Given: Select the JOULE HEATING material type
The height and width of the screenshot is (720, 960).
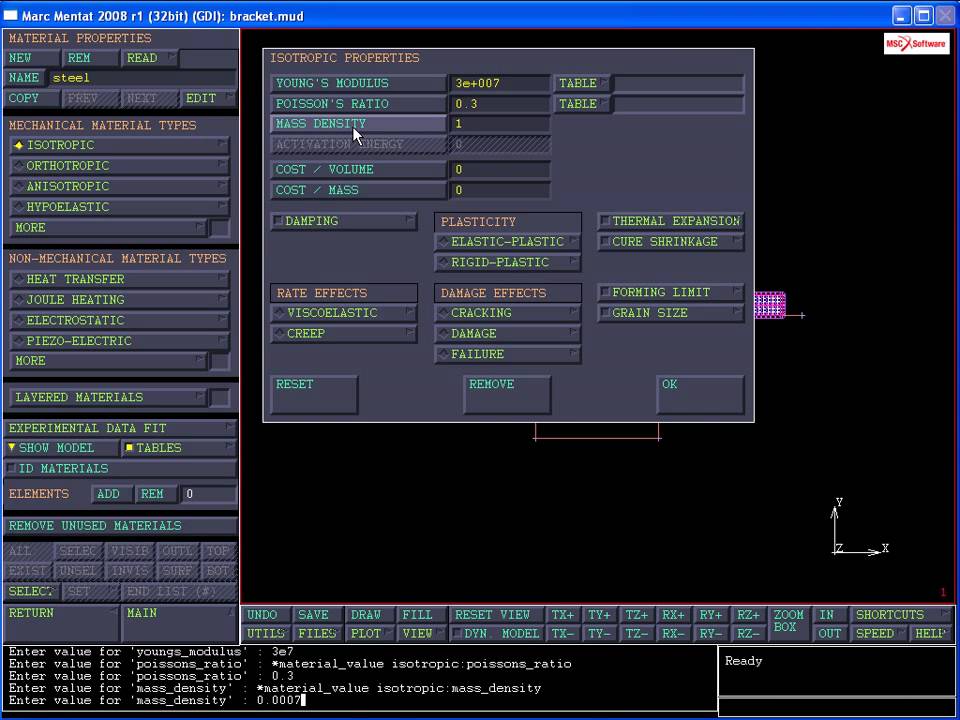Looking at the screenshot, I should pyautogui.click(x=119, y=300).
